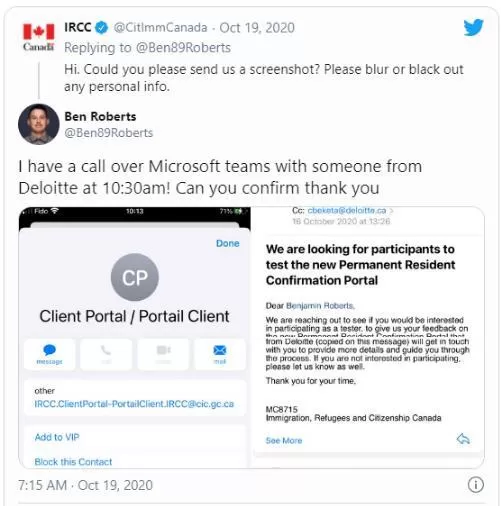Open the 7:15 AM Oct 19, 2020 timestamp
The height and width of the screenshot is (506, 501).
point(85,485)
